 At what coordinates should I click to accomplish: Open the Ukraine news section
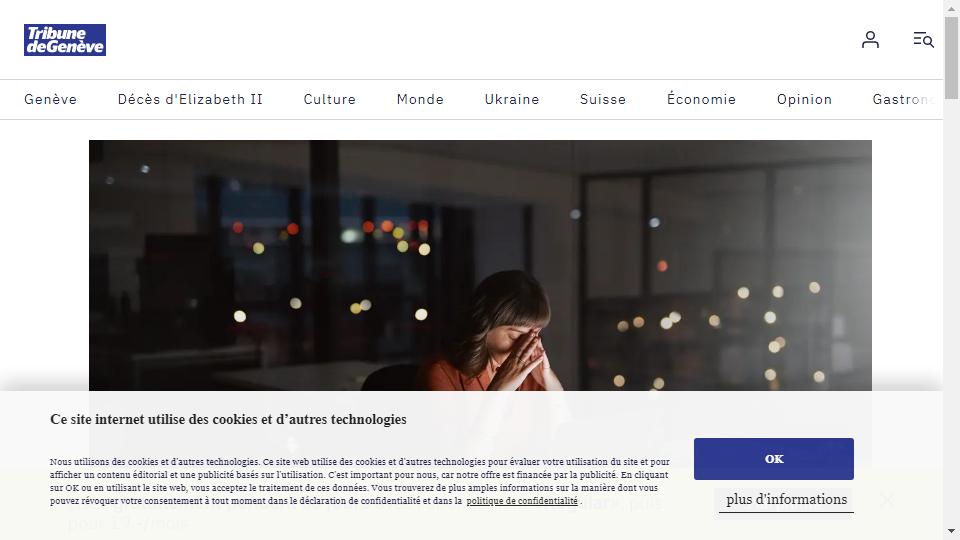click(512, 99)
